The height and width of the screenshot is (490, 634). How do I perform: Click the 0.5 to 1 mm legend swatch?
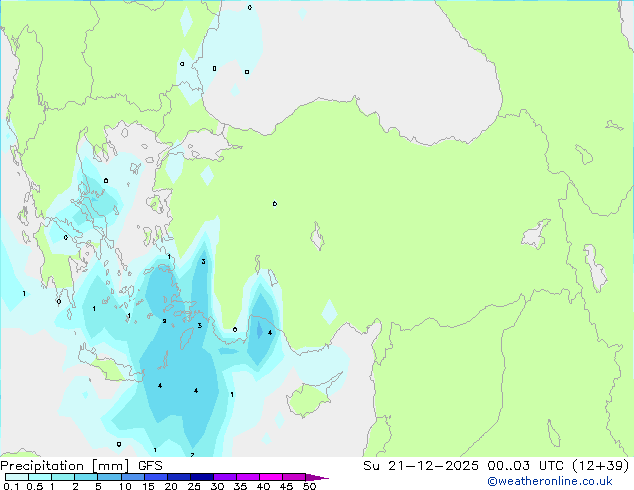tap(40, 477)
